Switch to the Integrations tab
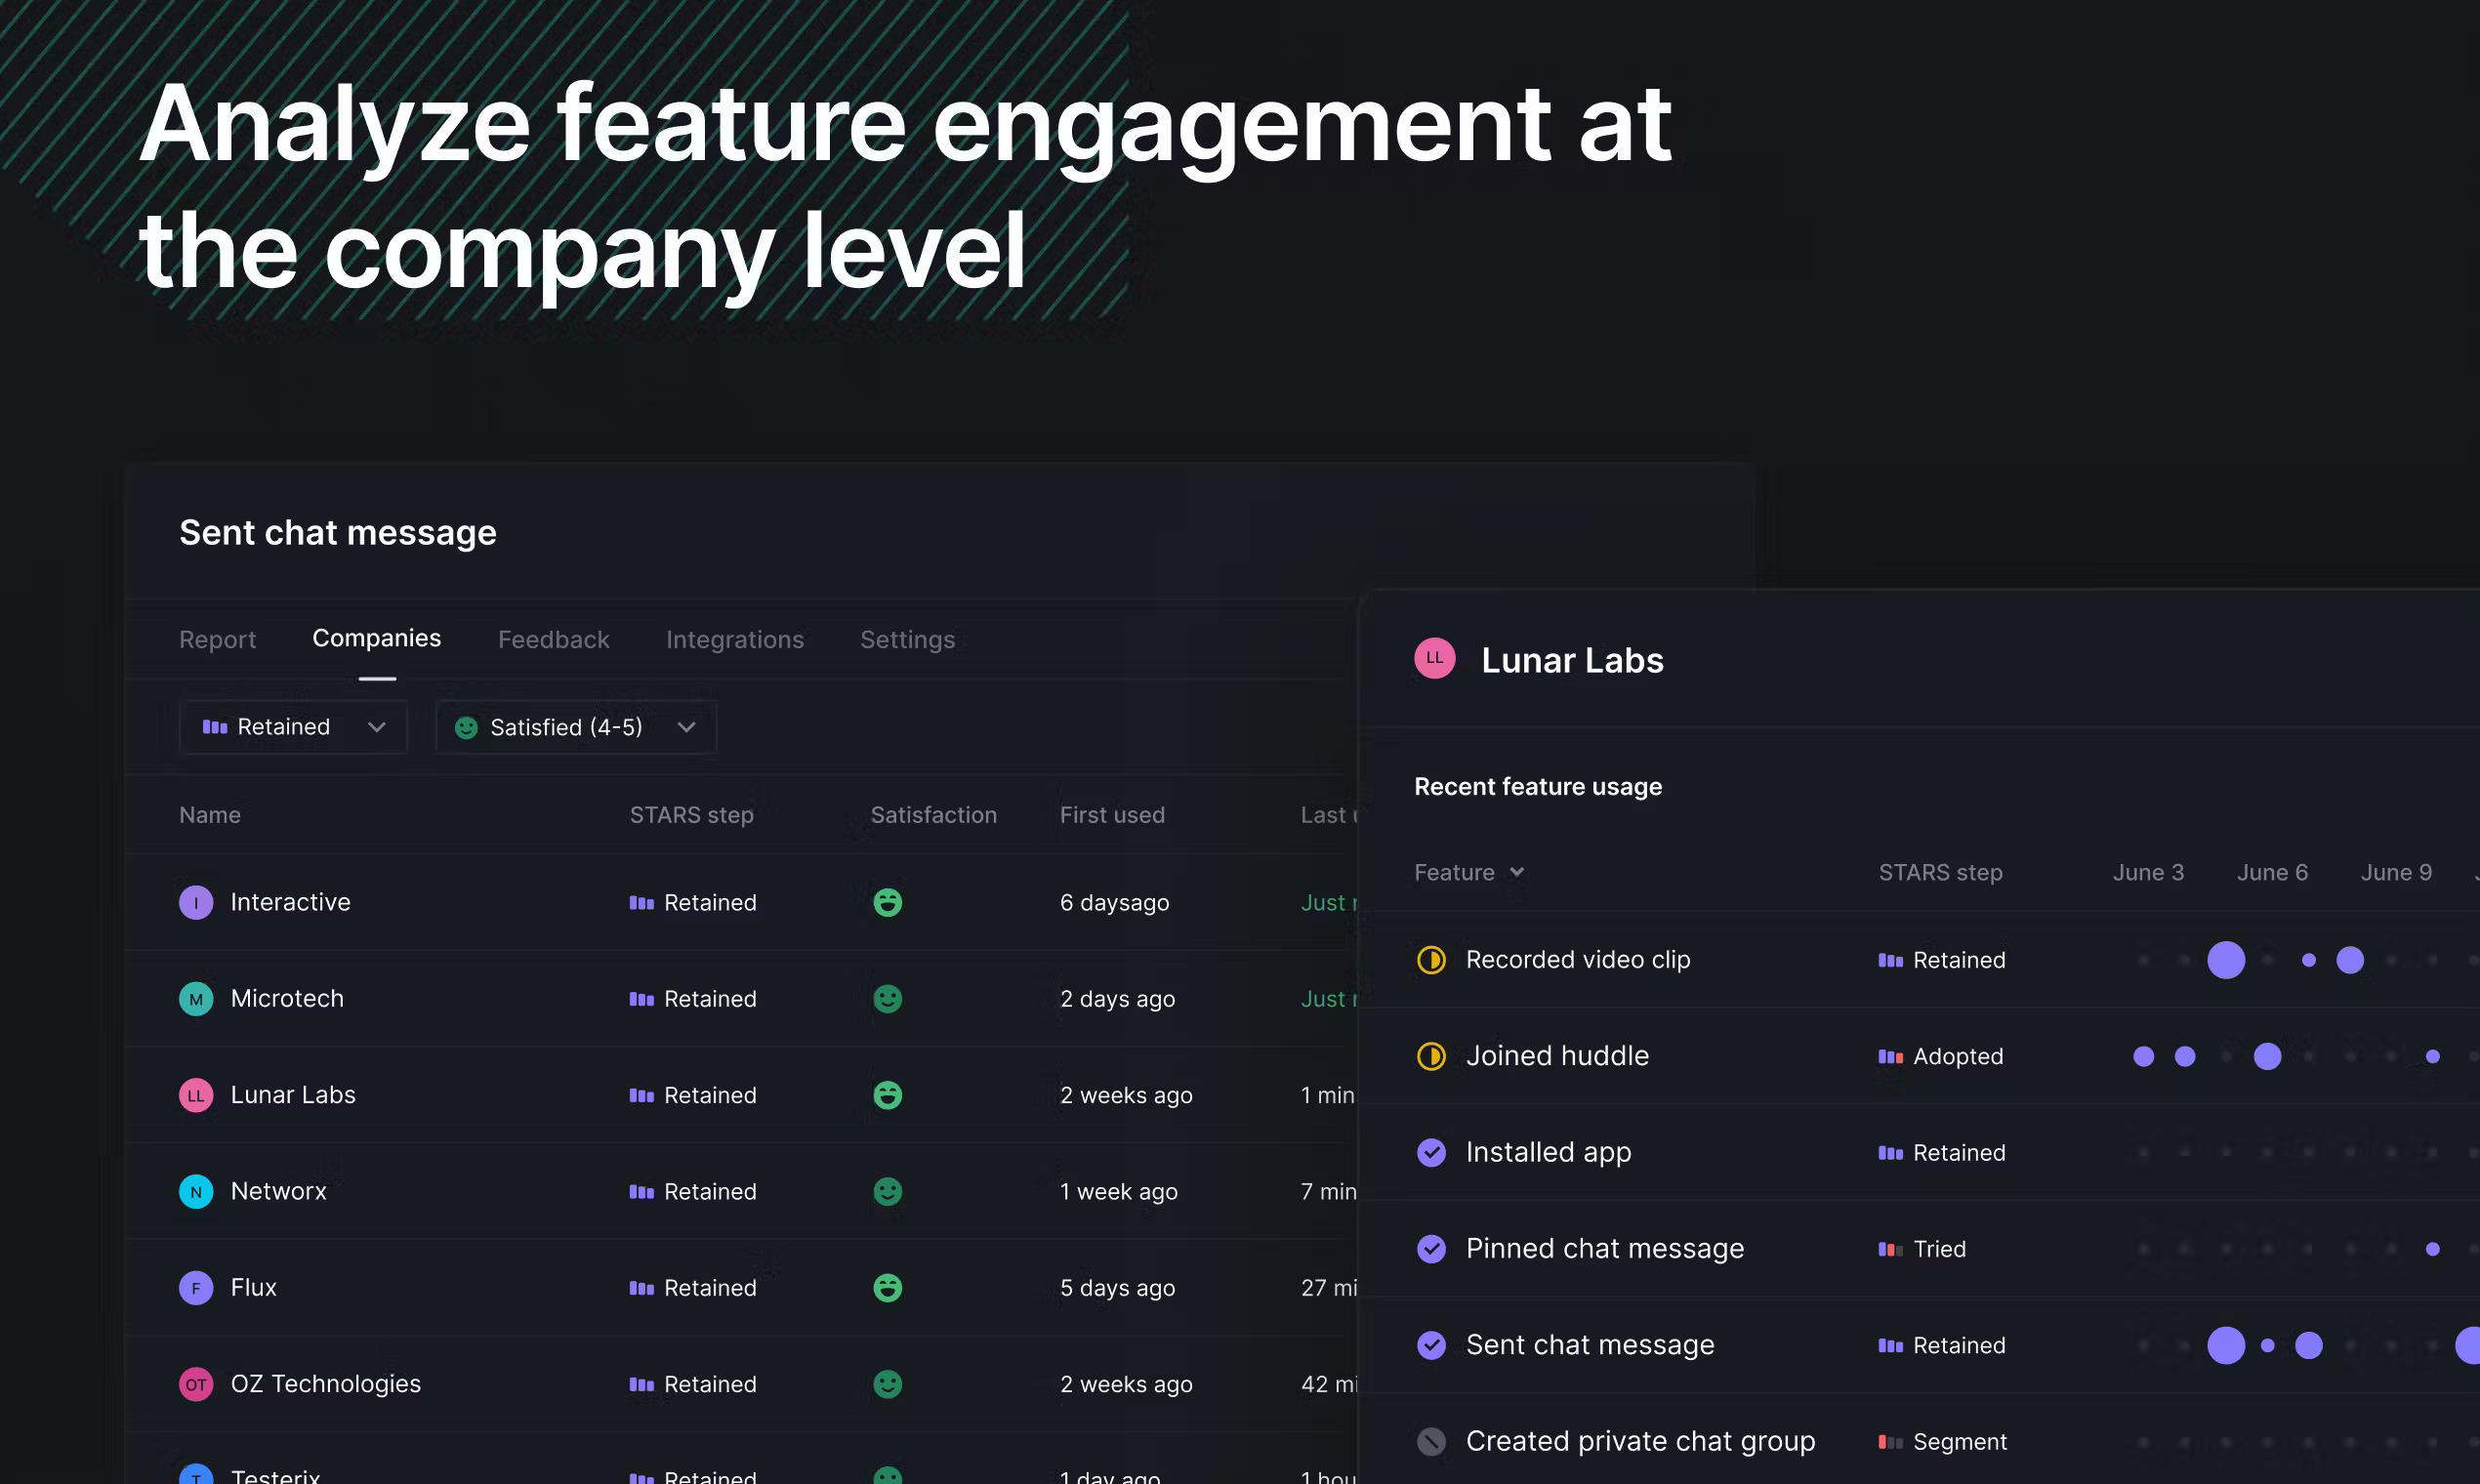 734,639
